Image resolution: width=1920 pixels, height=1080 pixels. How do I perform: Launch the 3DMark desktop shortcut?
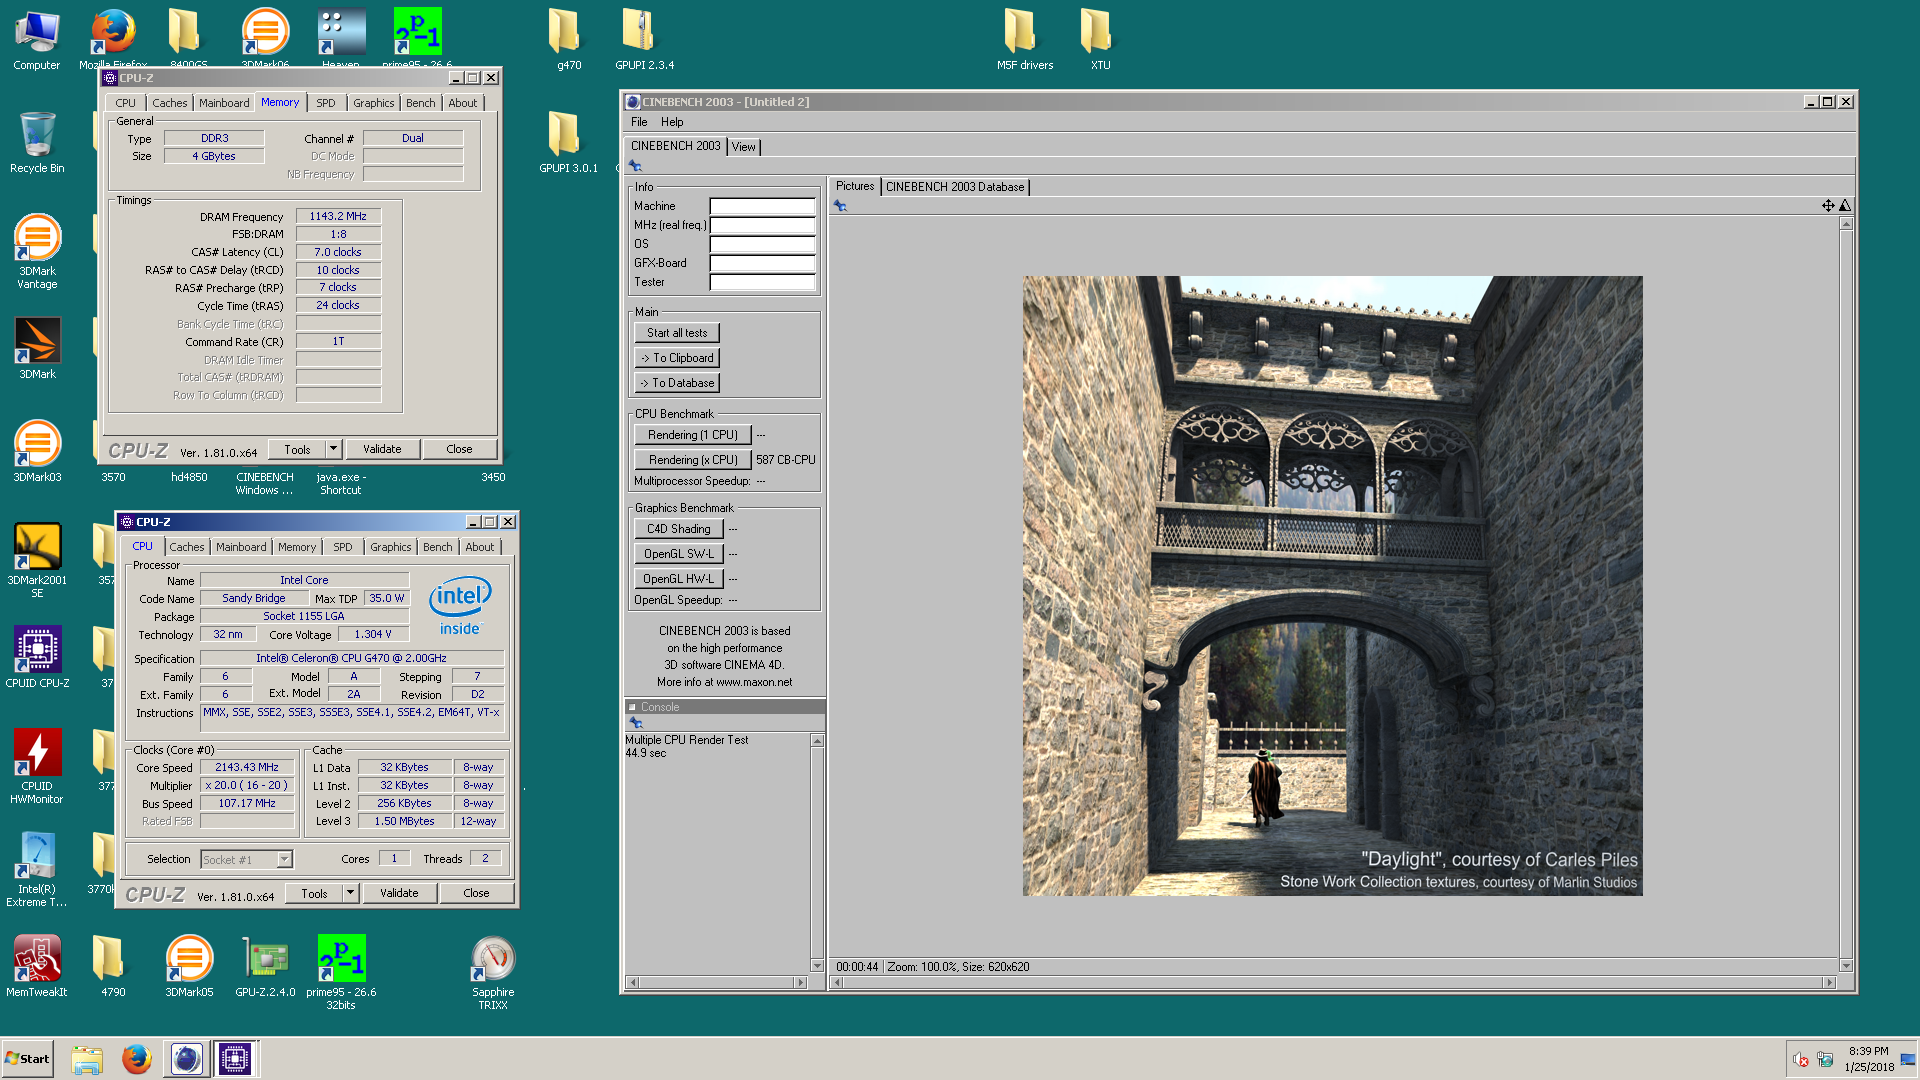pos(37,348)
